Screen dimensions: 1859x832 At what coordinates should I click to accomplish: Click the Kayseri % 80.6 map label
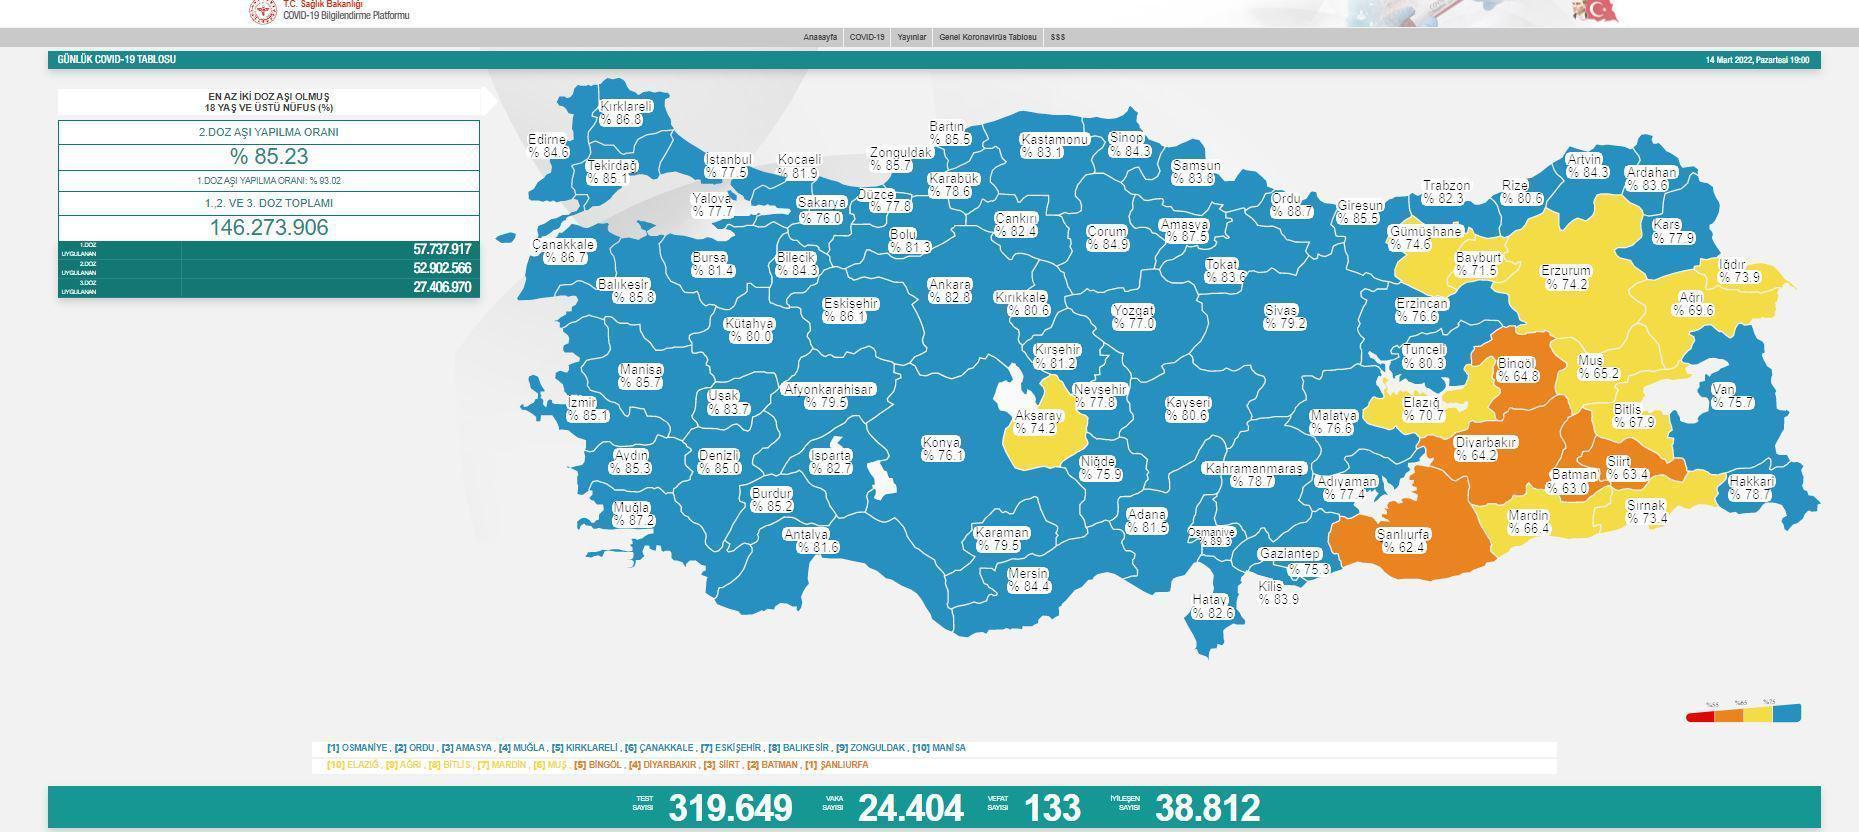[1187, 409]
